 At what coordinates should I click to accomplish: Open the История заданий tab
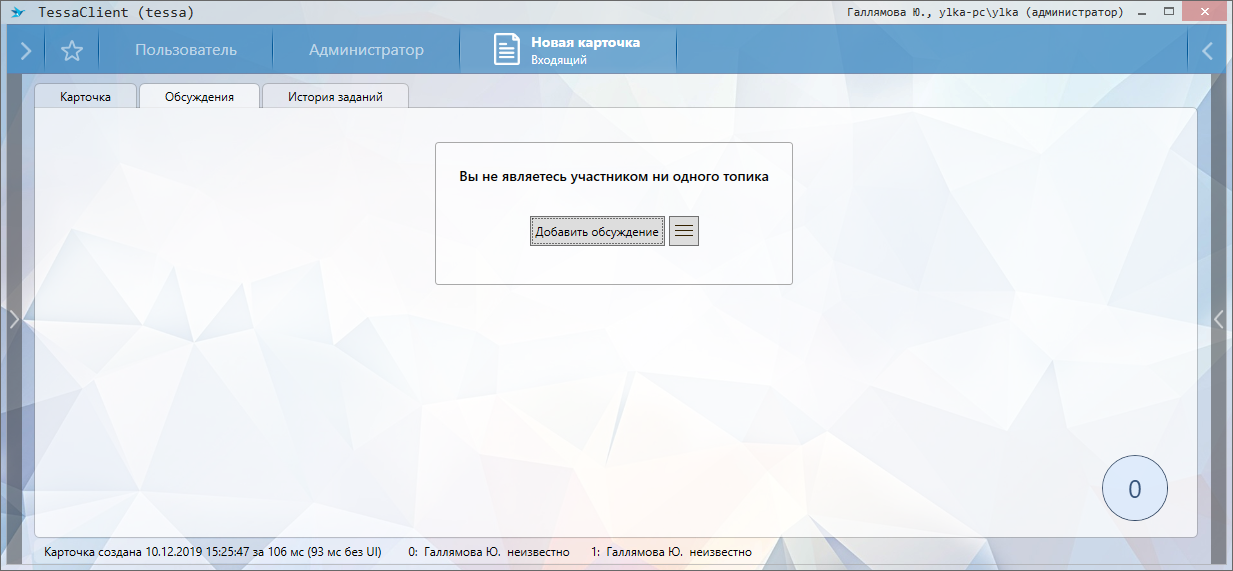point(335,97)
